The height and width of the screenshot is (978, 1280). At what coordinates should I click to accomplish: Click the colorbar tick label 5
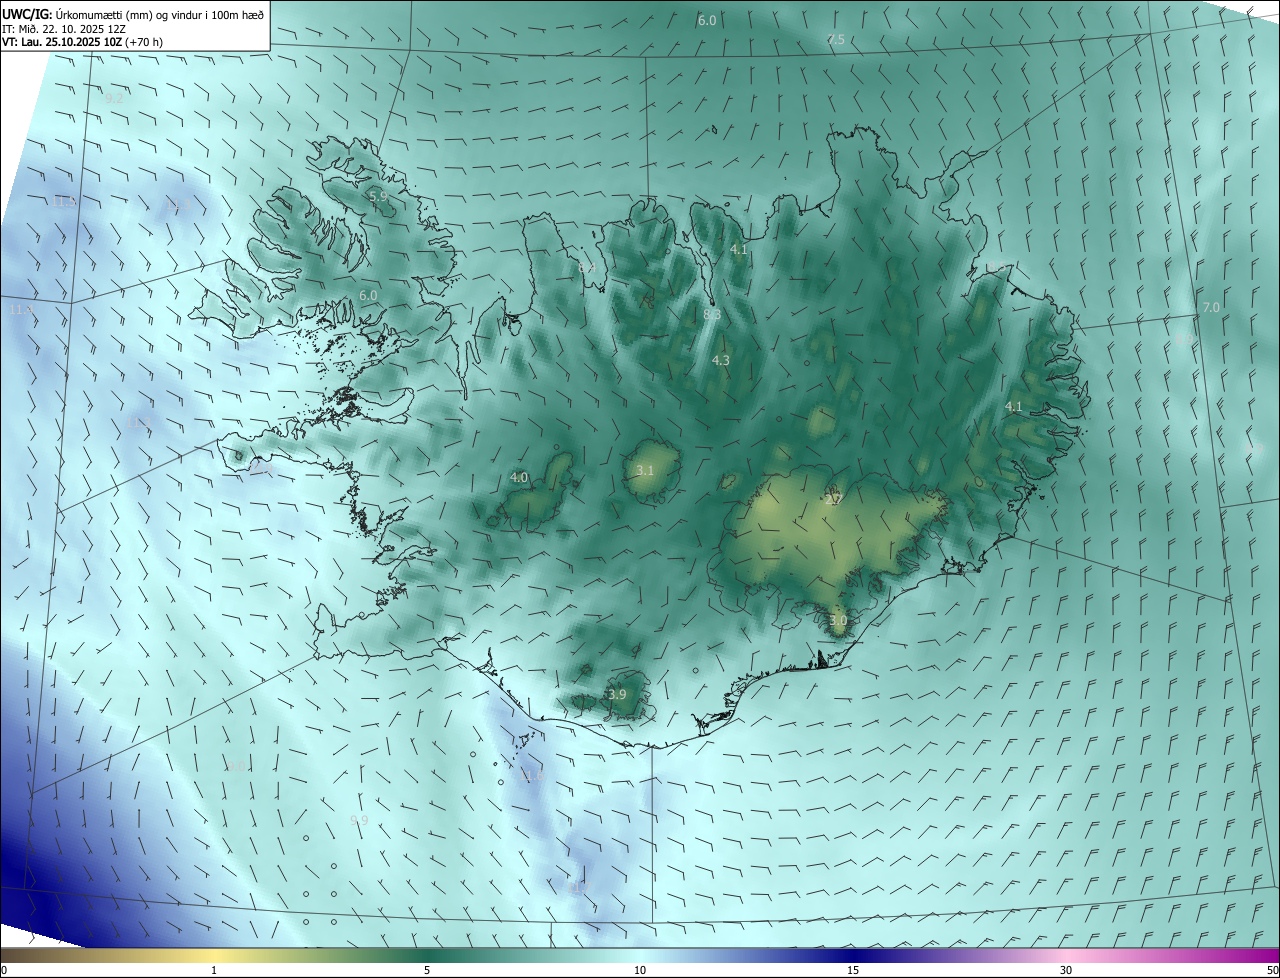pos(427,970)
